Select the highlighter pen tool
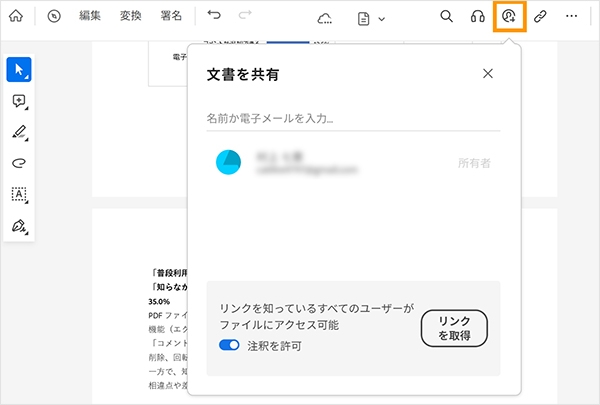600x405 pixels. (19, 132)
